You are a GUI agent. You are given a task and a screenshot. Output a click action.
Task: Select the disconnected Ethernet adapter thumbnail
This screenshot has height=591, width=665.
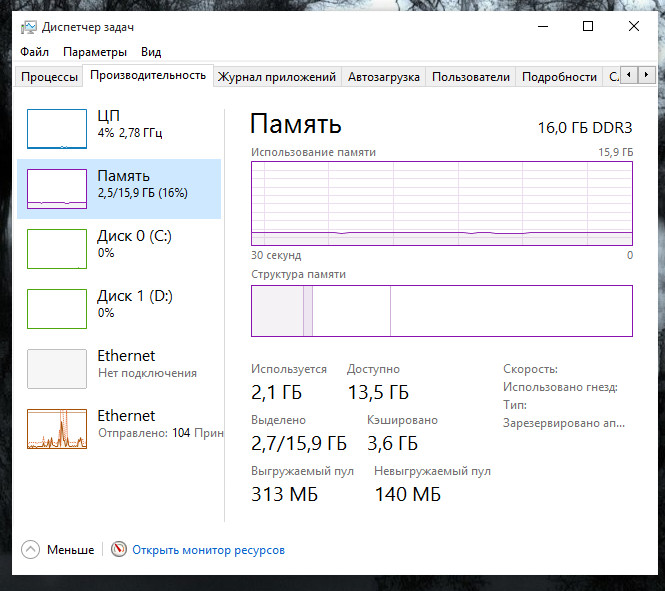56,368
